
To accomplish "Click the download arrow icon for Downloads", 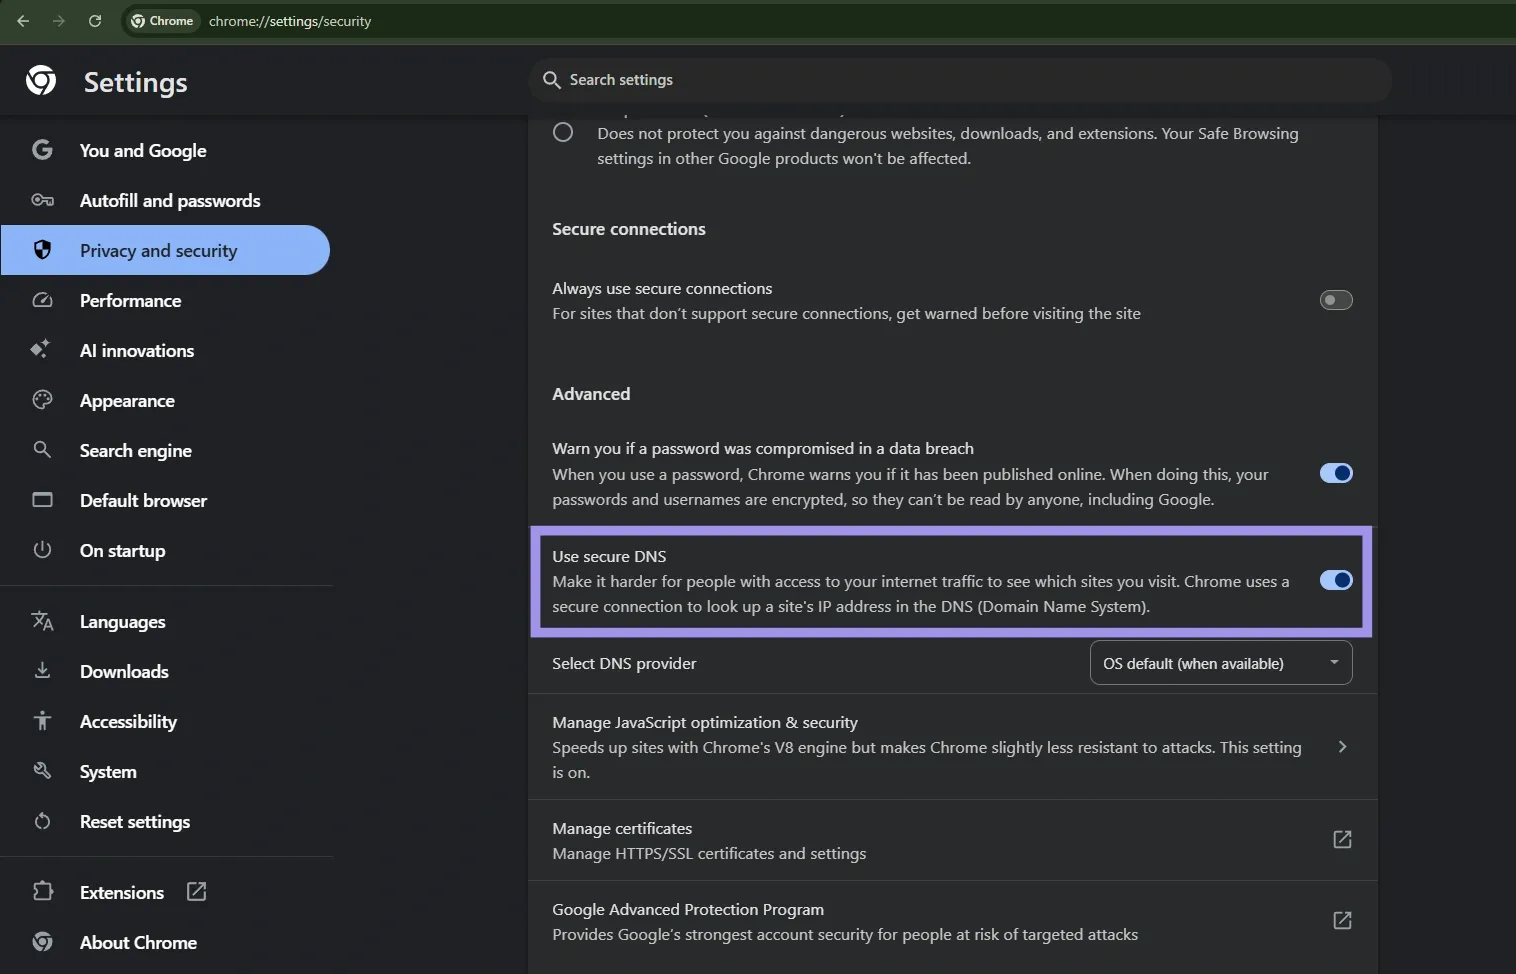I will pos(42,671).
